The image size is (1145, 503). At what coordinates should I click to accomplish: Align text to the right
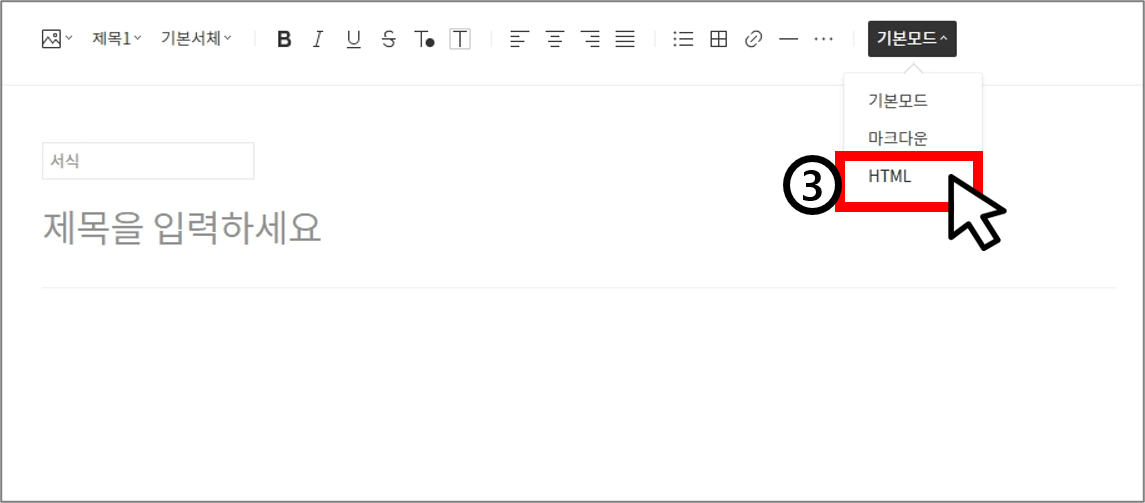590,39
